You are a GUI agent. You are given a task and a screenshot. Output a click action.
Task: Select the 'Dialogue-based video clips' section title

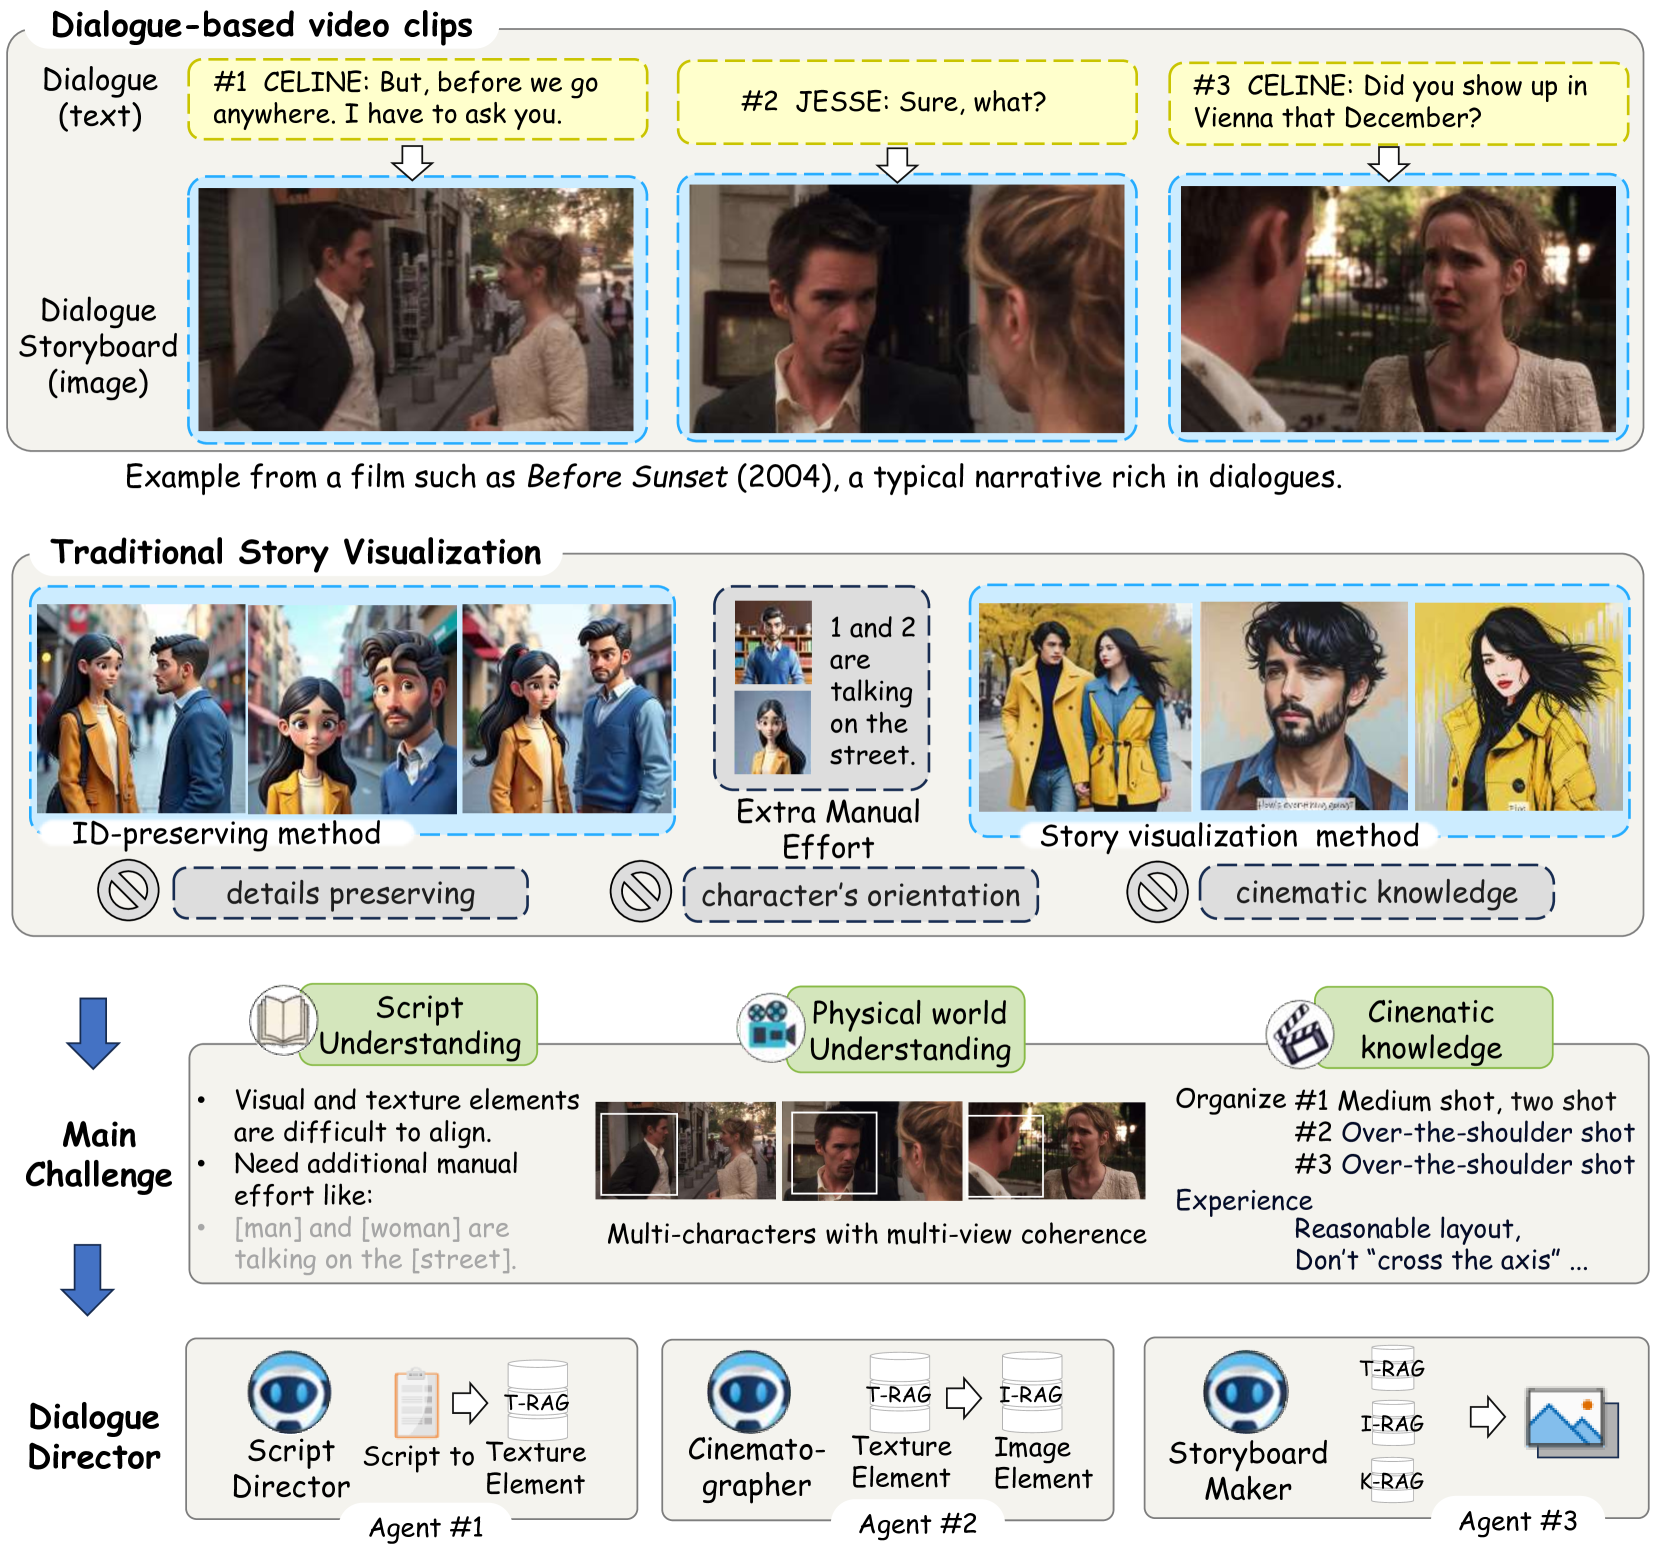pyautogui.click(x=262, y=25)
